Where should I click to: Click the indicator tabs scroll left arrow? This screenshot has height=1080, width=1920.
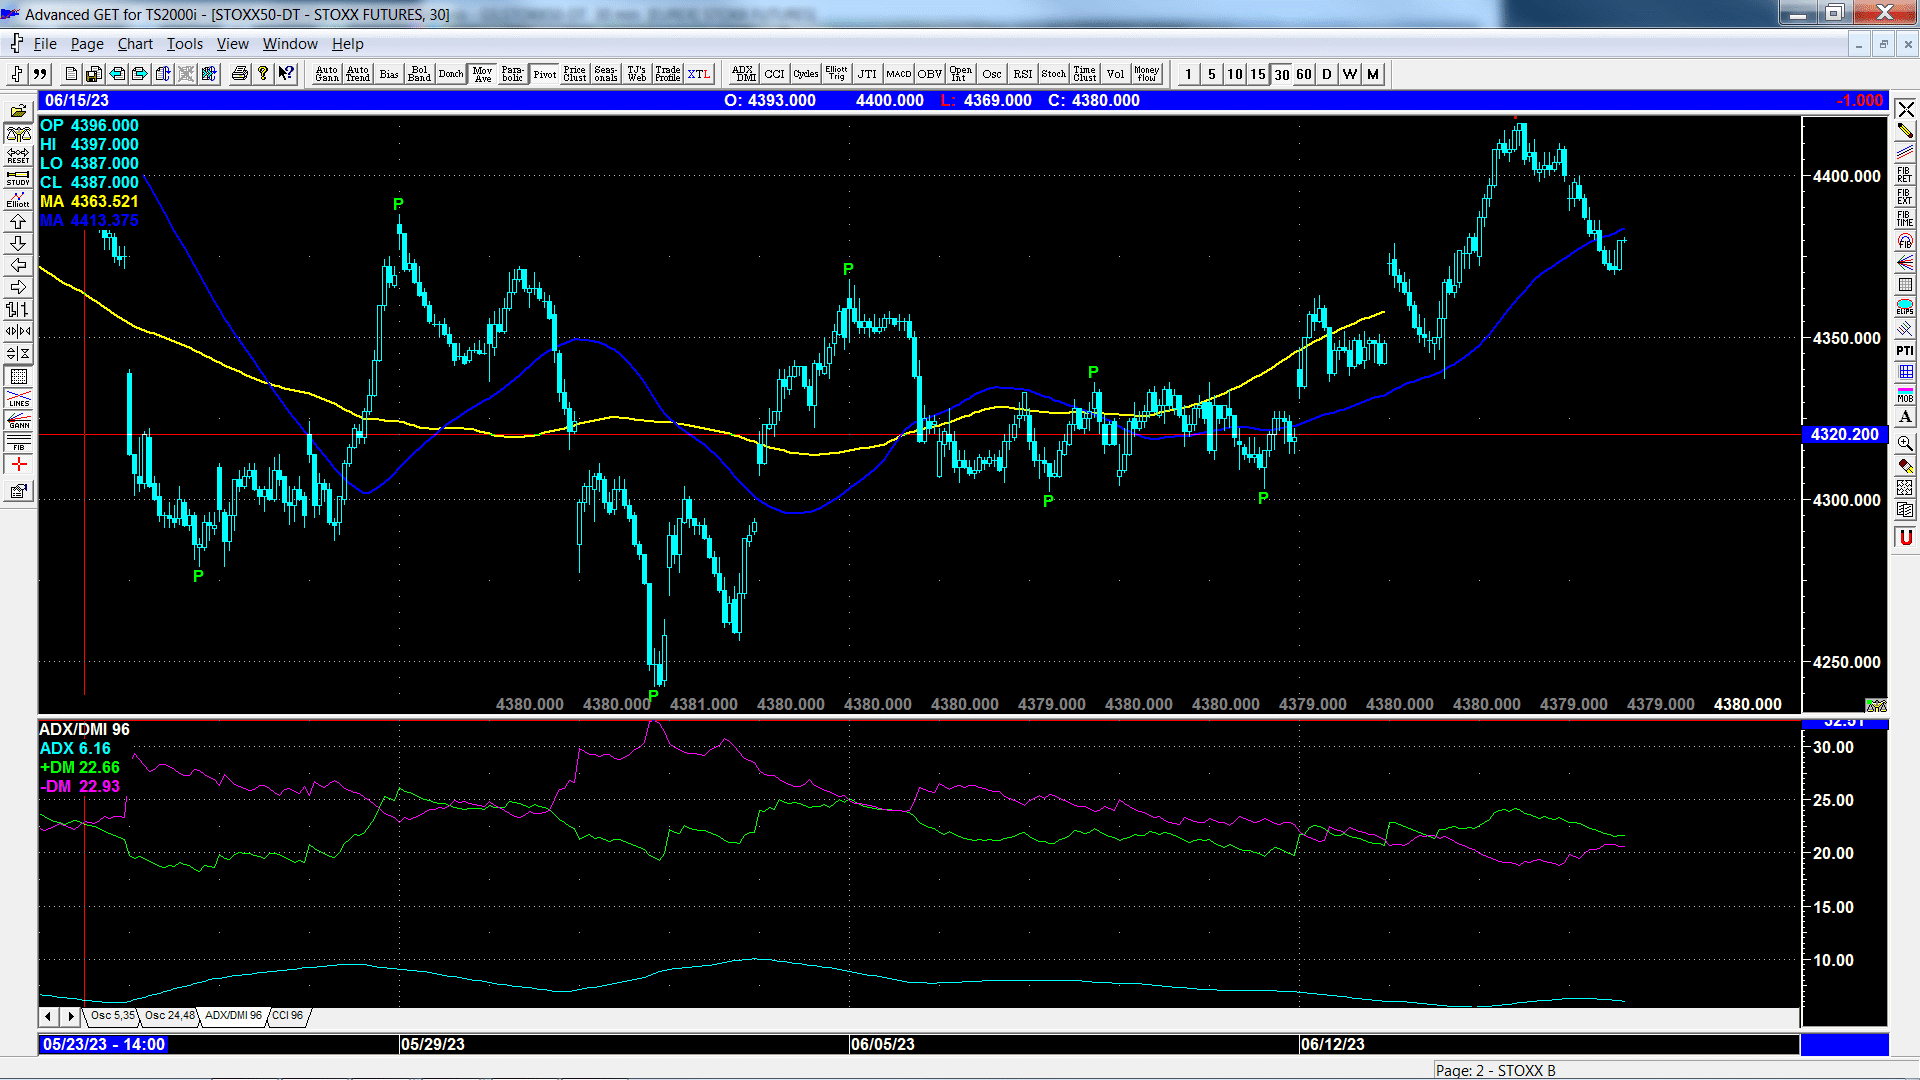[48, 1016]
